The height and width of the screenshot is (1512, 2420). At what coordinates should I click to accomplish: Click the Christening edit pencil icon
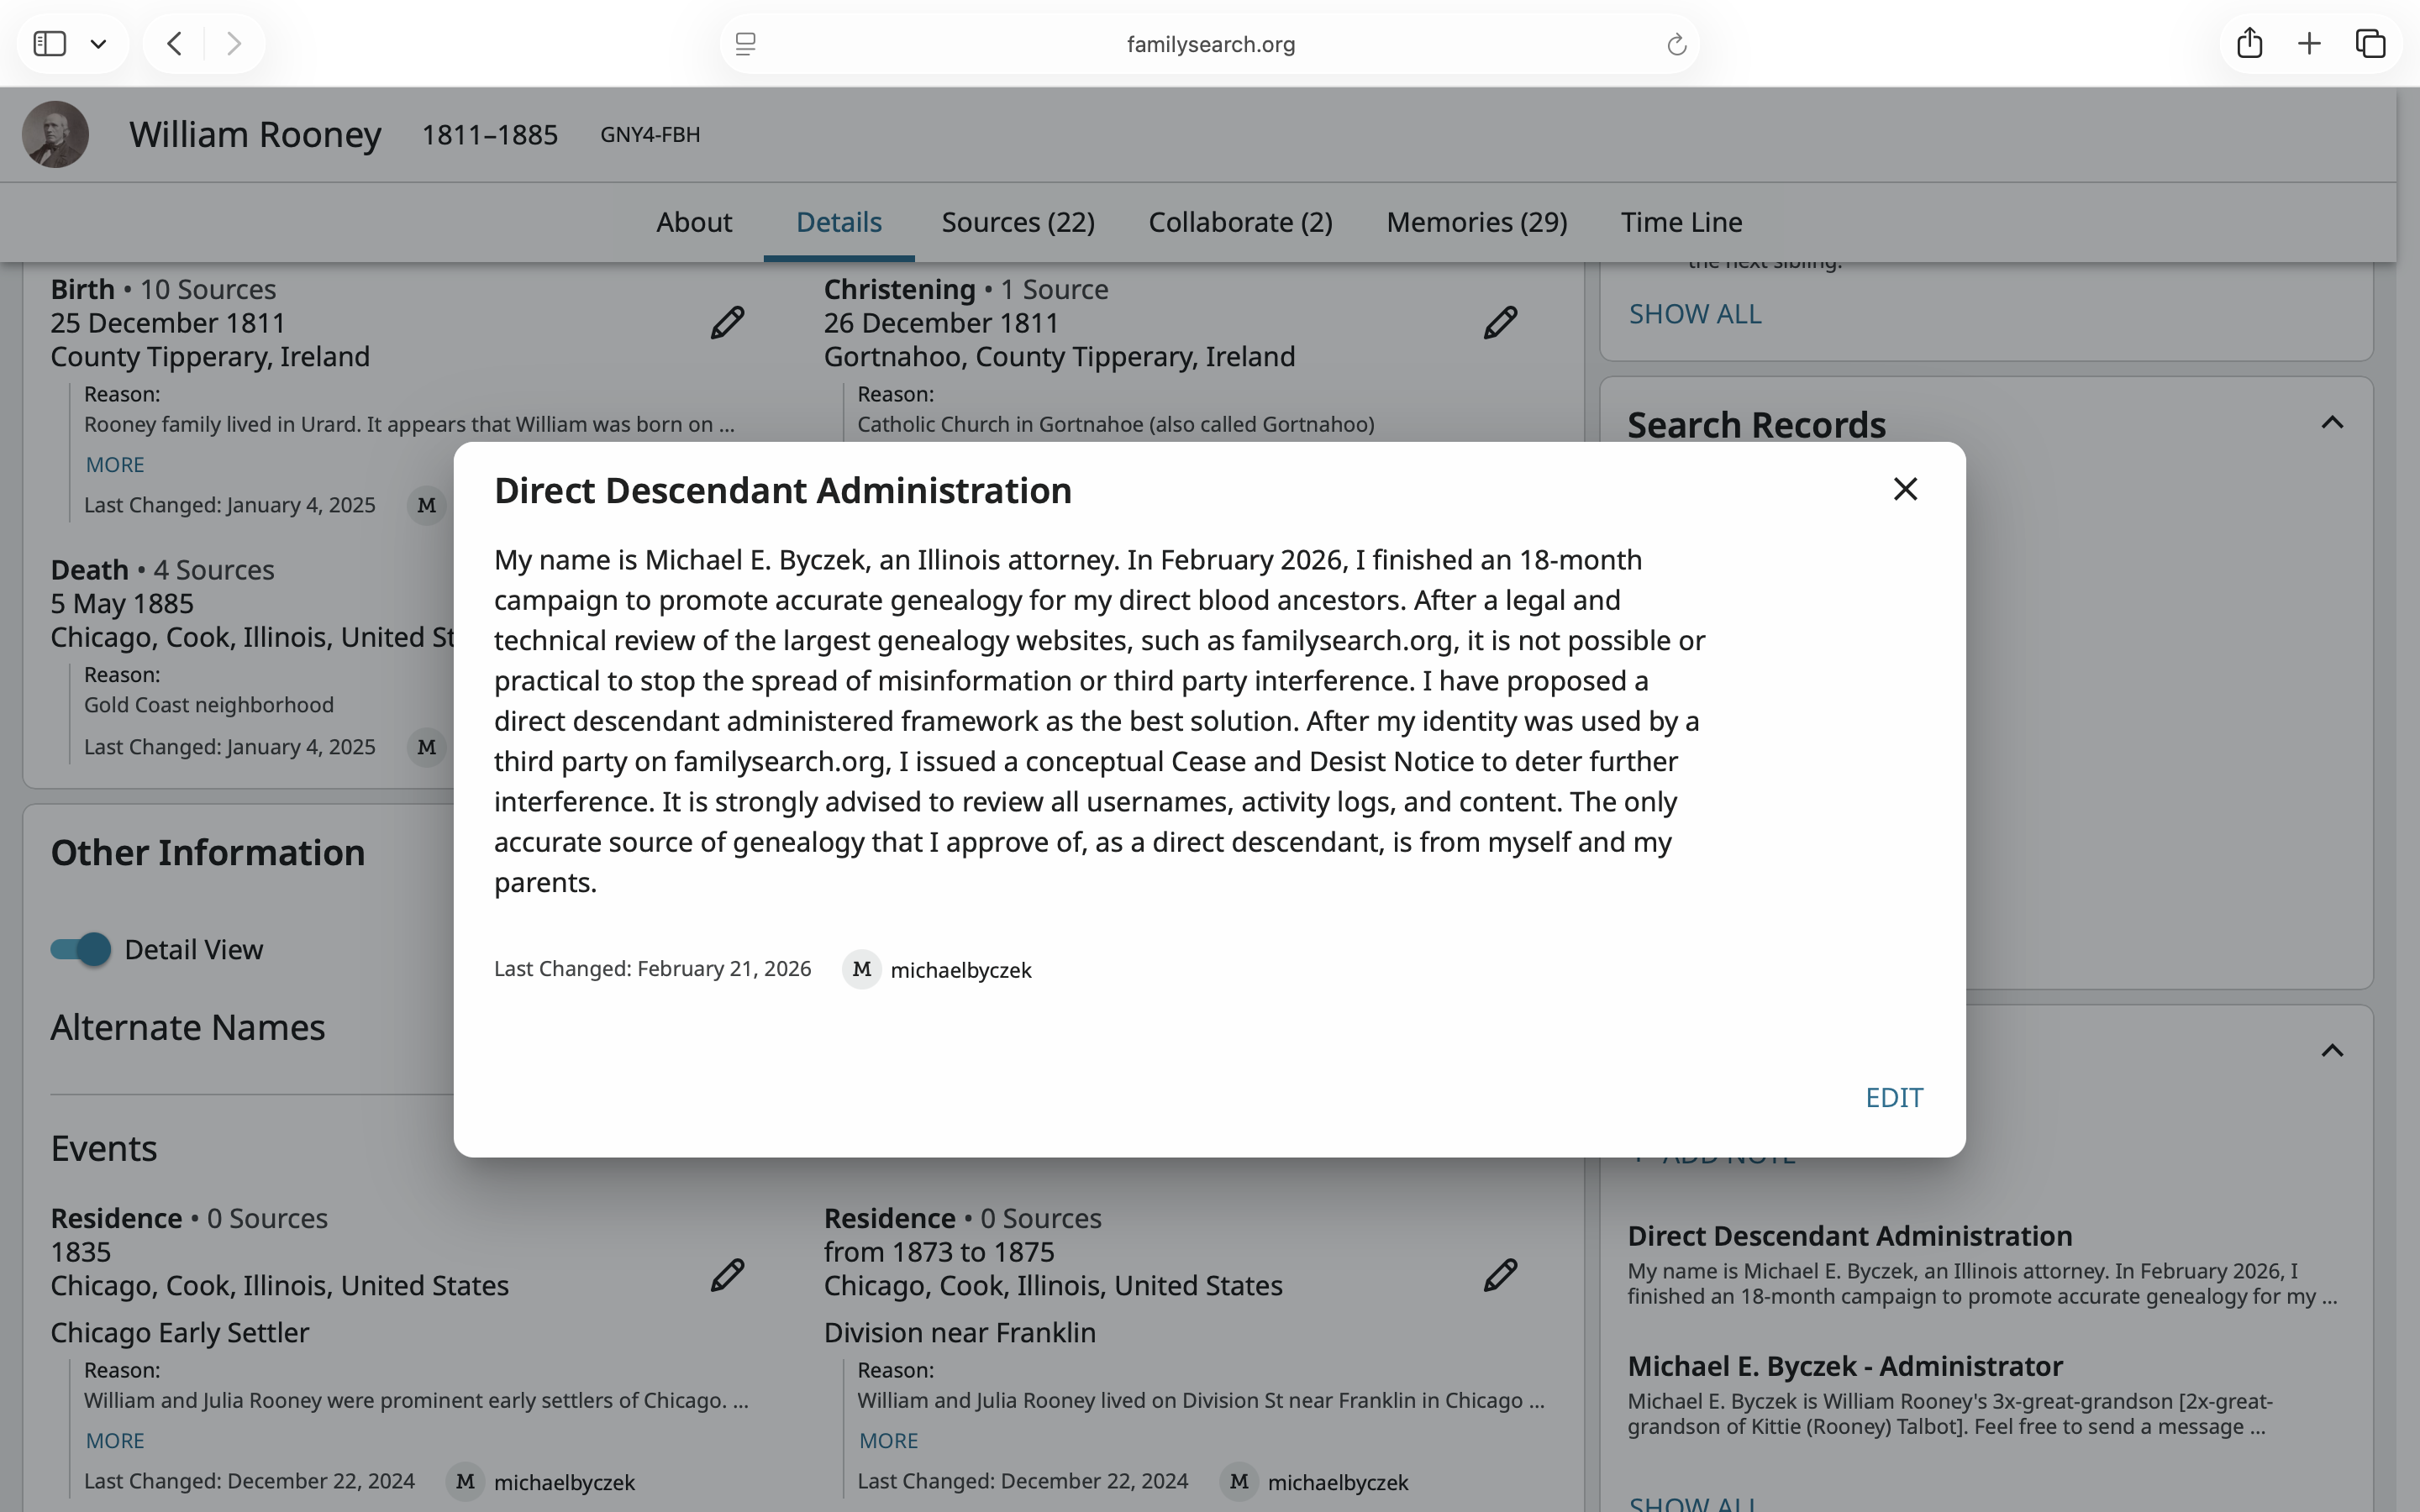(1500, 323)
